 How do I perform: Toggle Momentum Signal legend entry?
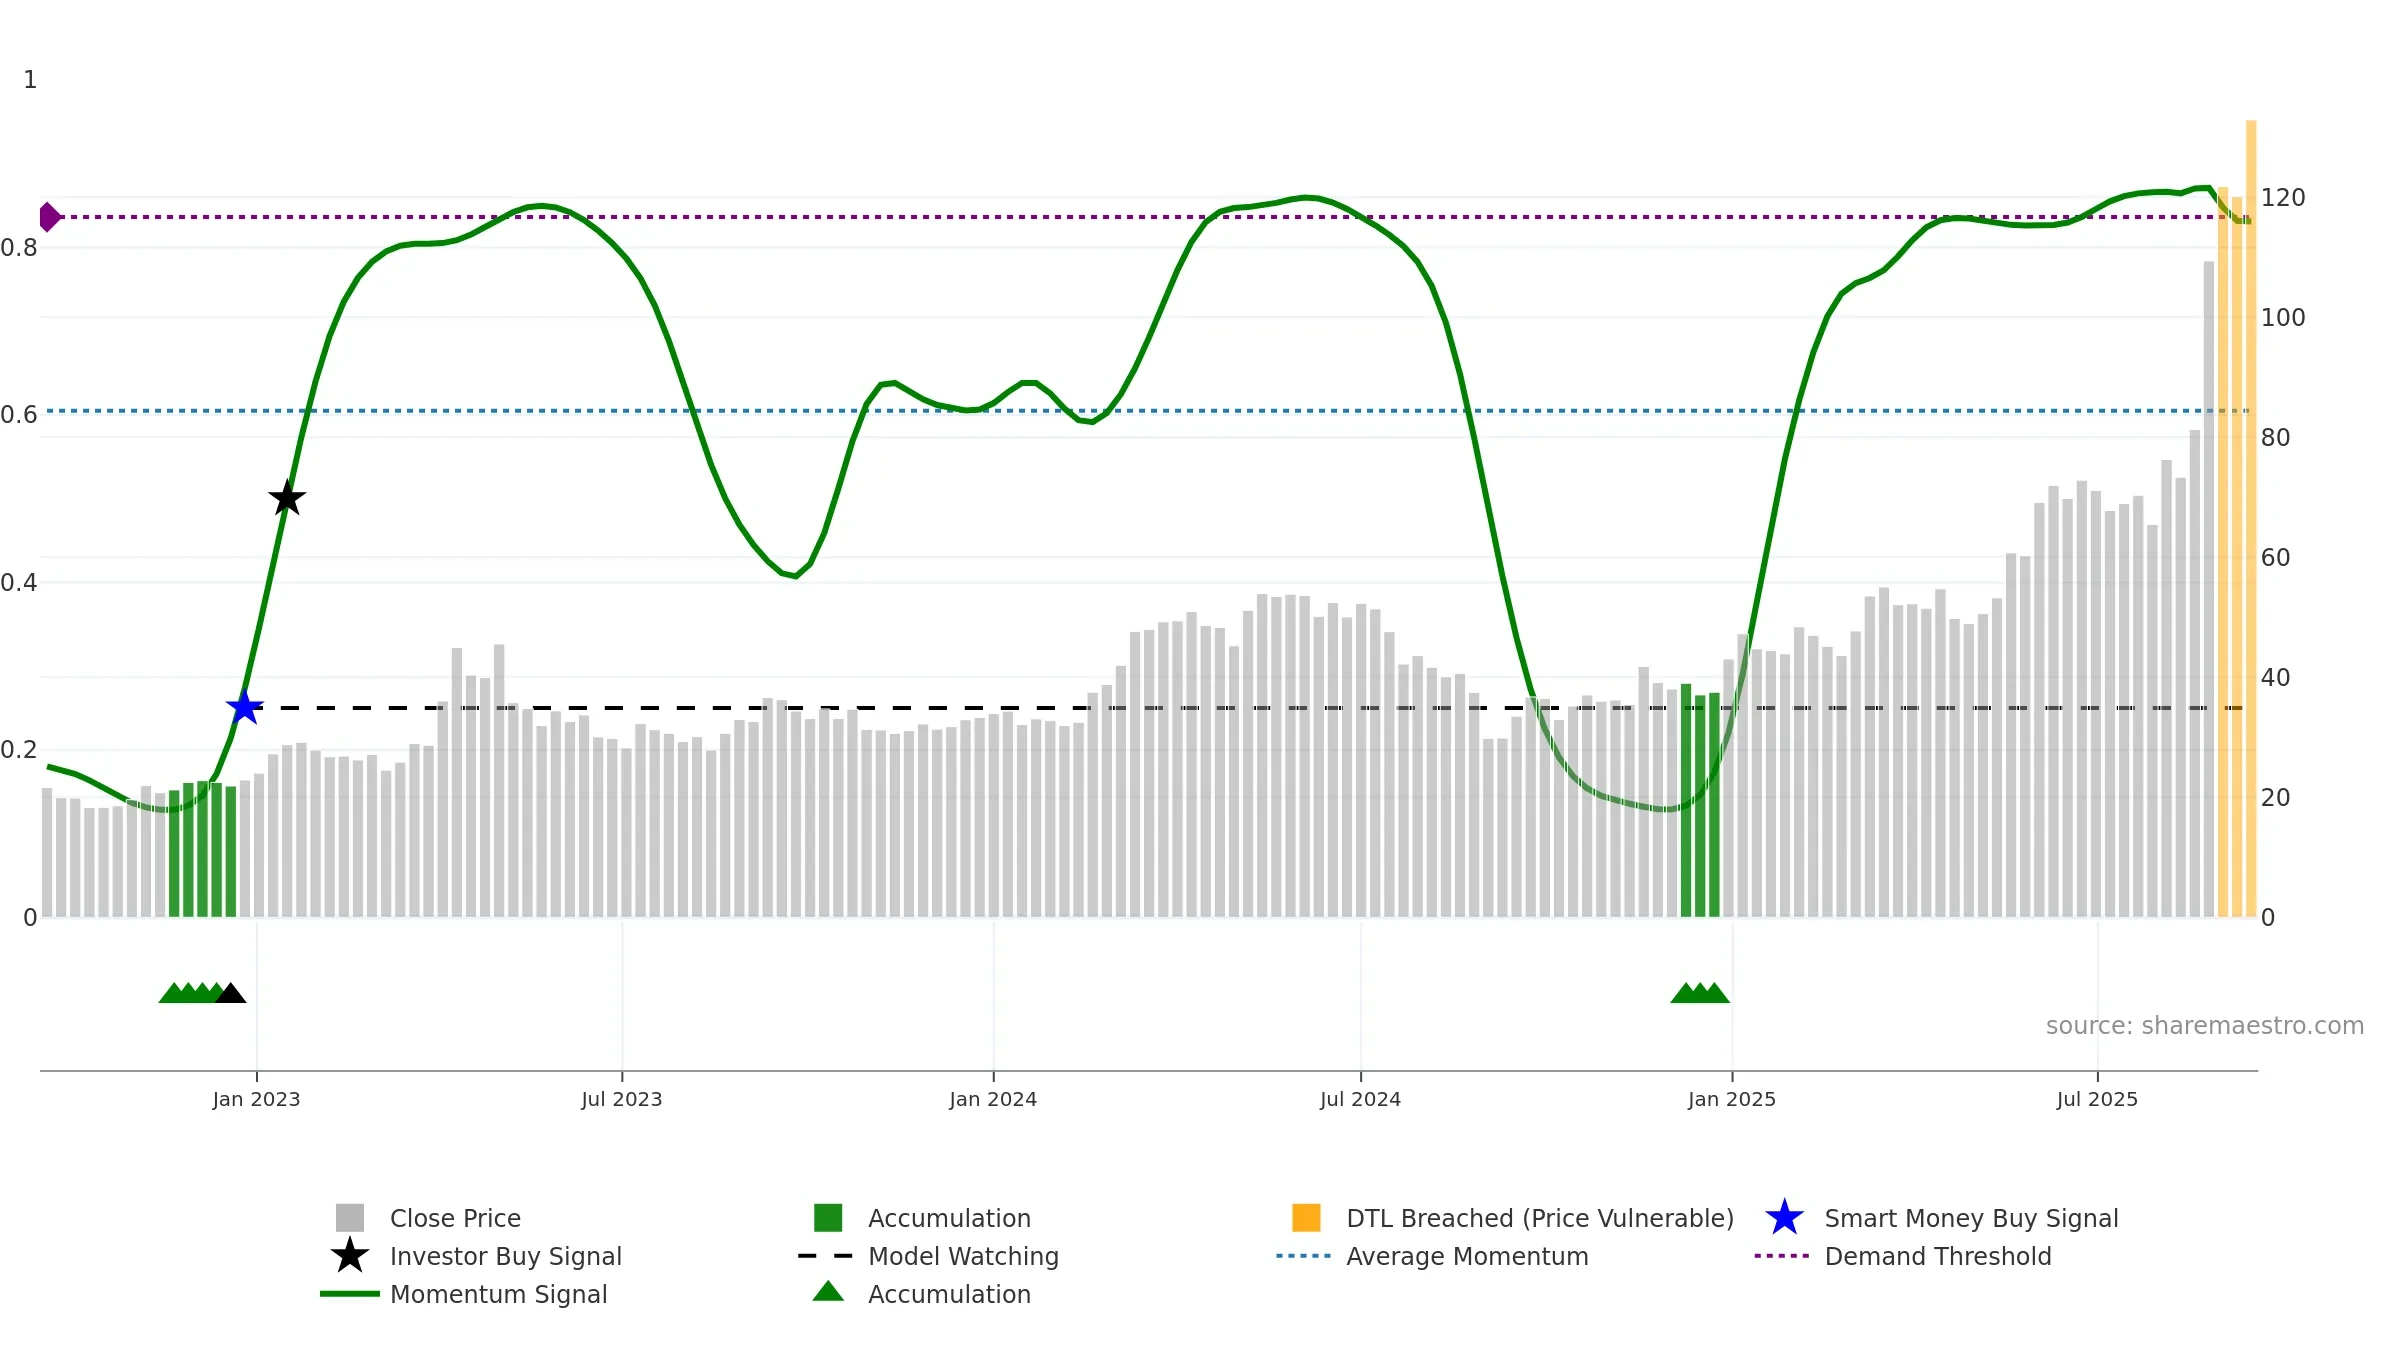click(498, 1294)
